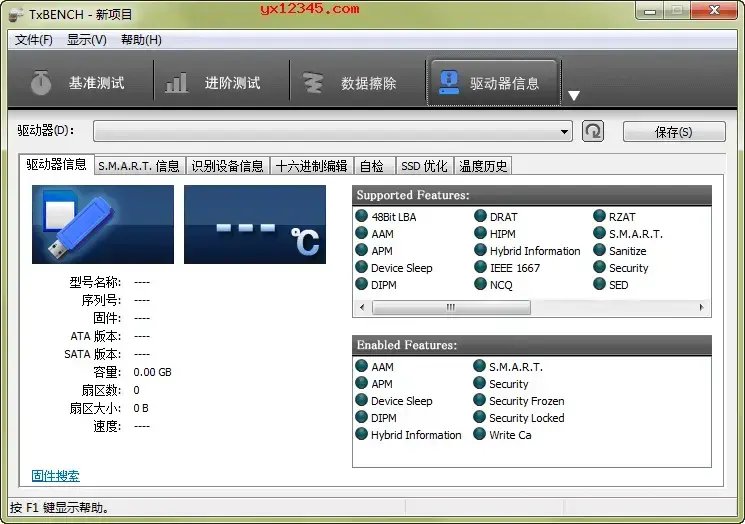Click the 序列号 label

pos(101,300)
